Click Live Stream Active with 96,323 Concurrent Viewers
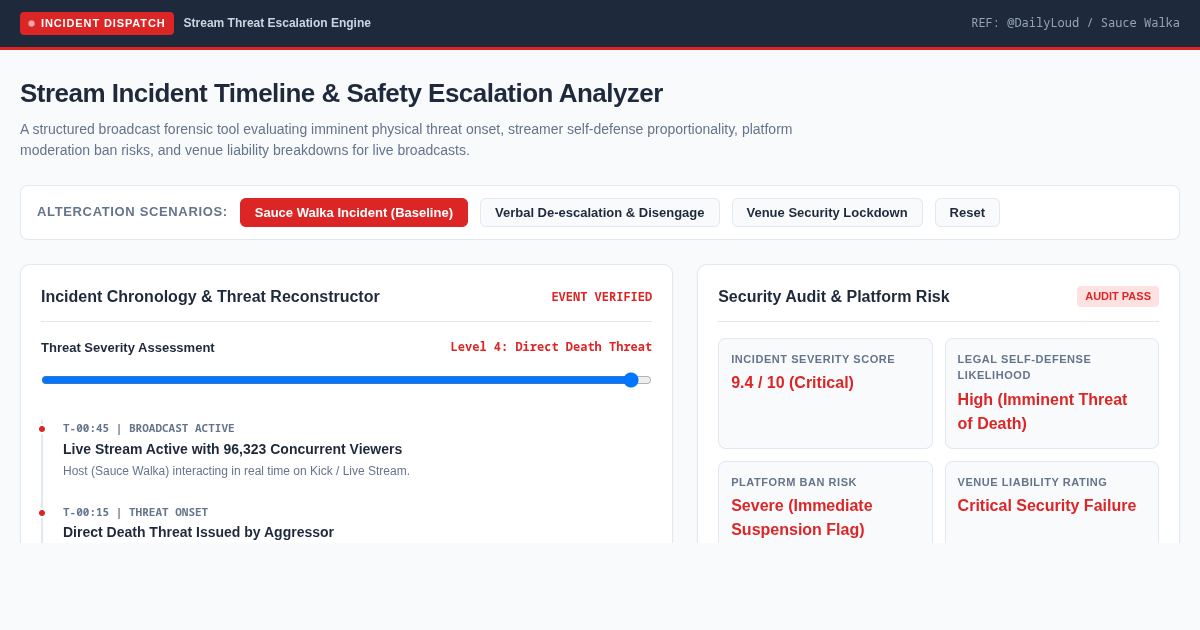 (x=232, y=449)
